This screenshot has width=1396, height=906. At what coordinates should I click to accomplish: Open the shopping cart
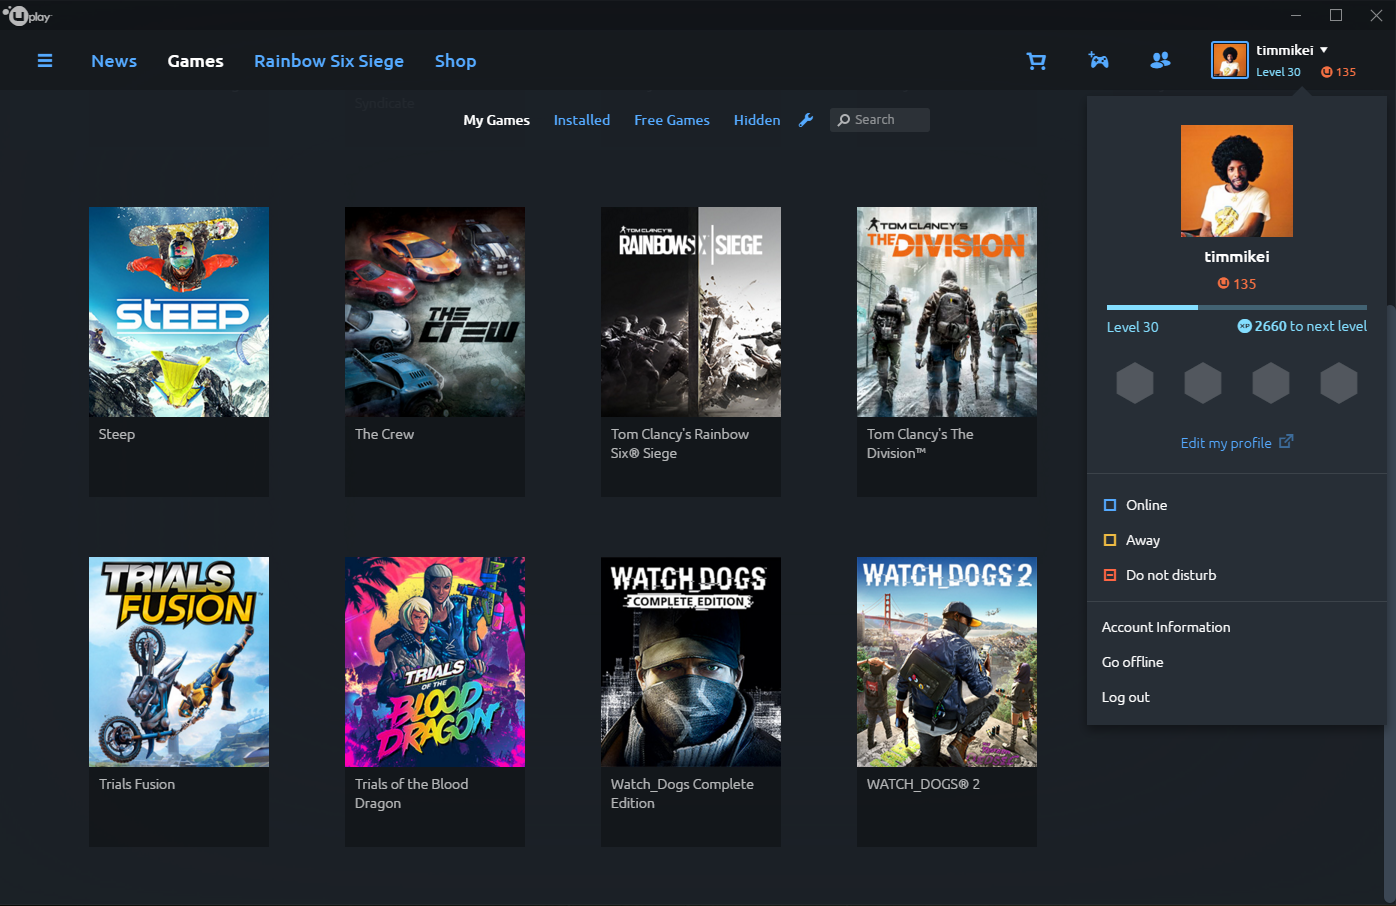pyautogui.click(x=1036, y=60)
